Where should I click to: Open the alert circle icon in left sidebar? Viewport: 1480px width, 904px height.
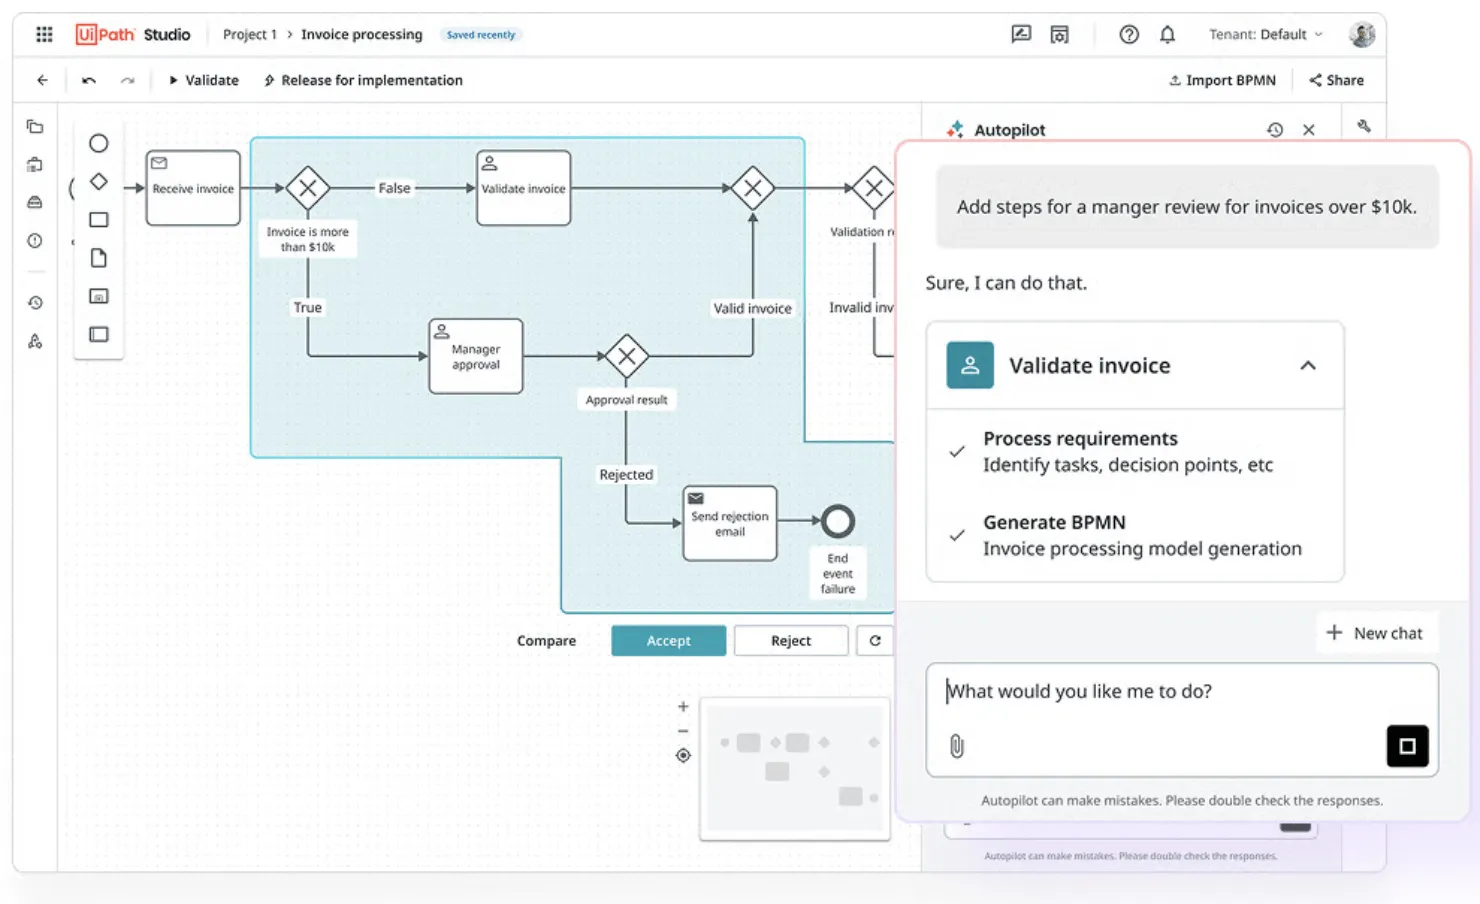coord(35,240)
